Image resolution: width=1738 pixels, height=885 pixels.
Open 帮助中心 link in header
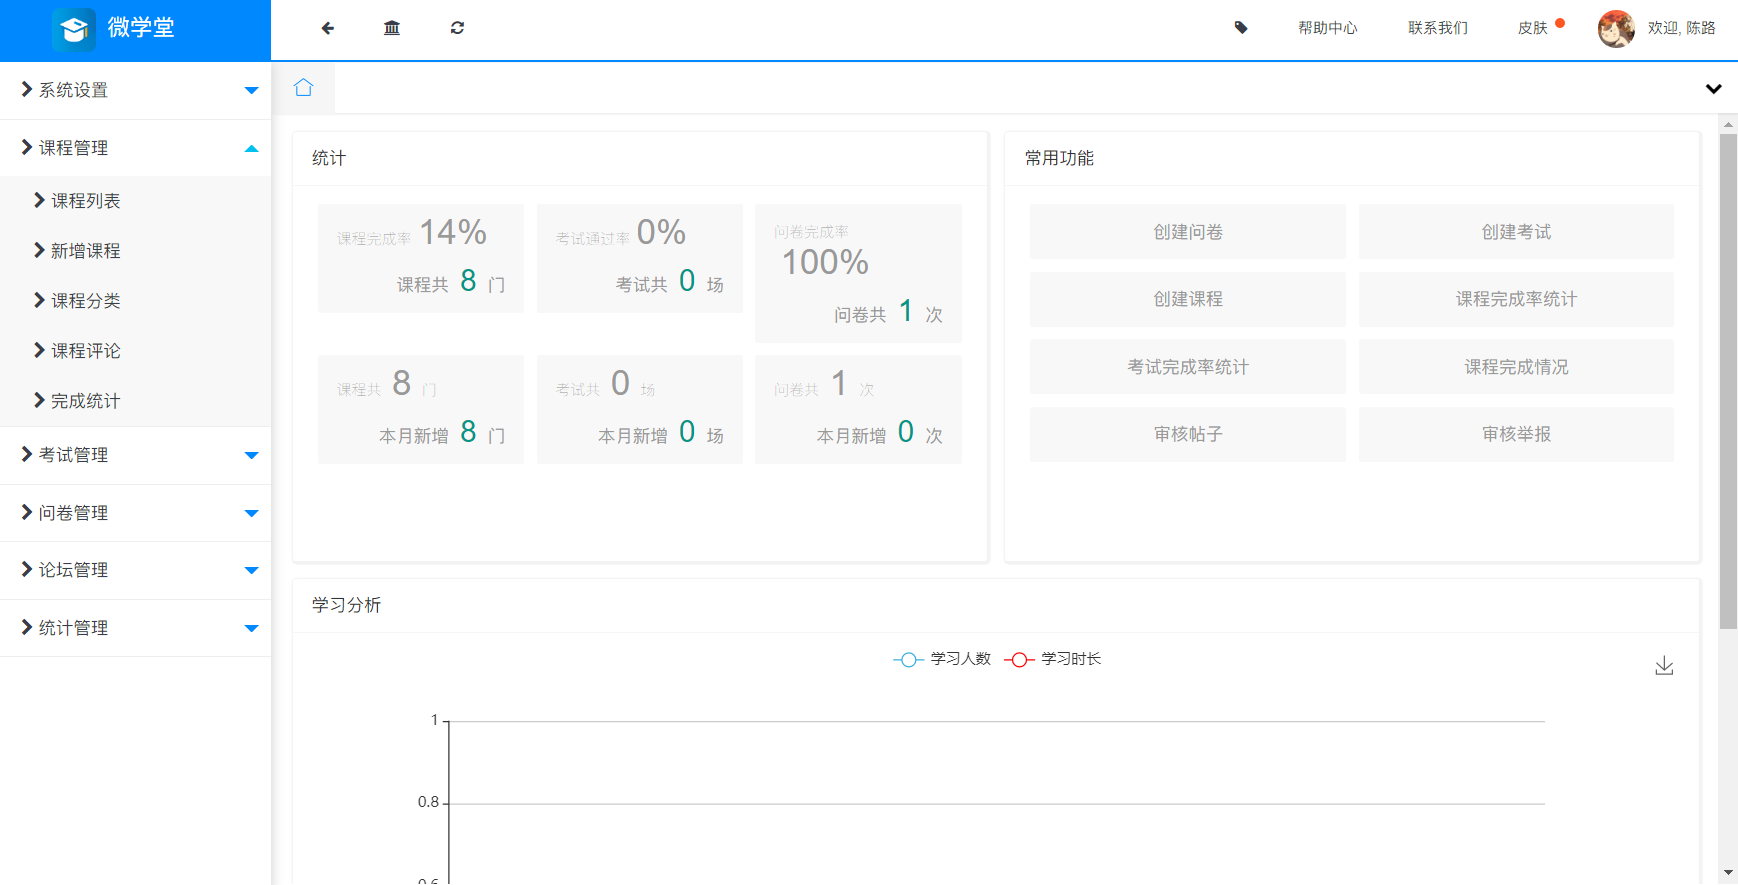pos(1327,28)
